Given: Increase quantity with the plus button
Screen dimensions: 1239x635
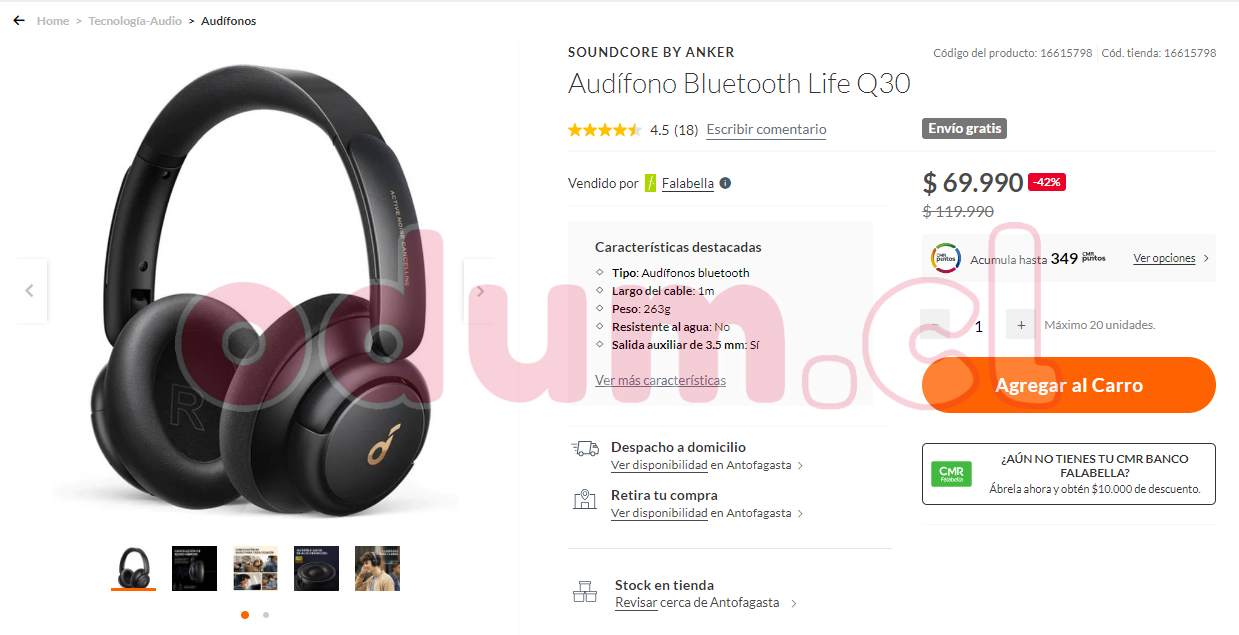Looking at the screenshot, I should pyautogui.click(x=1021, y=325).
